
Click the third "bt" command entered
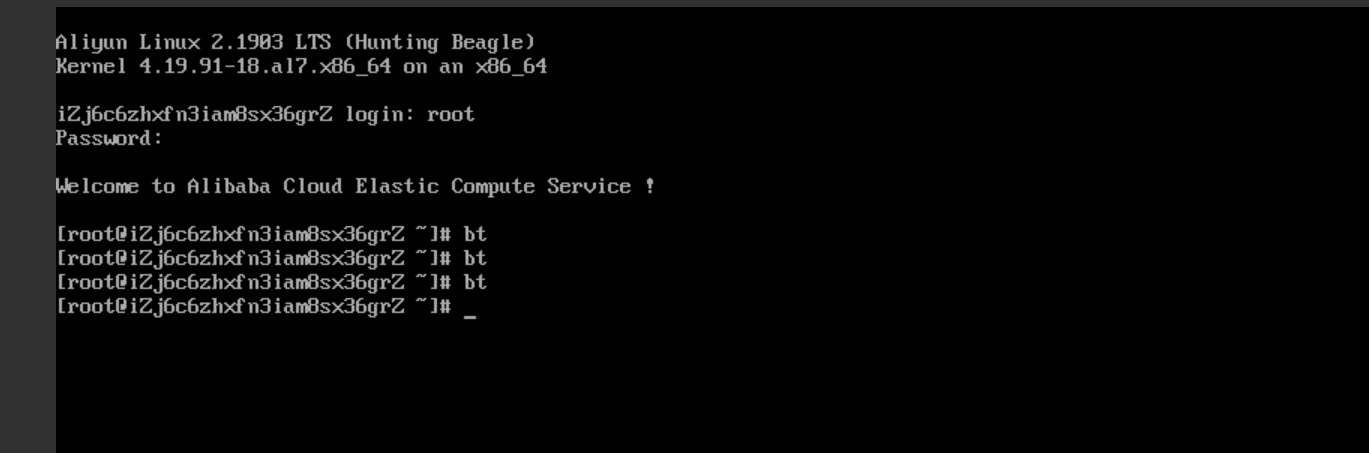pos(475,283)
